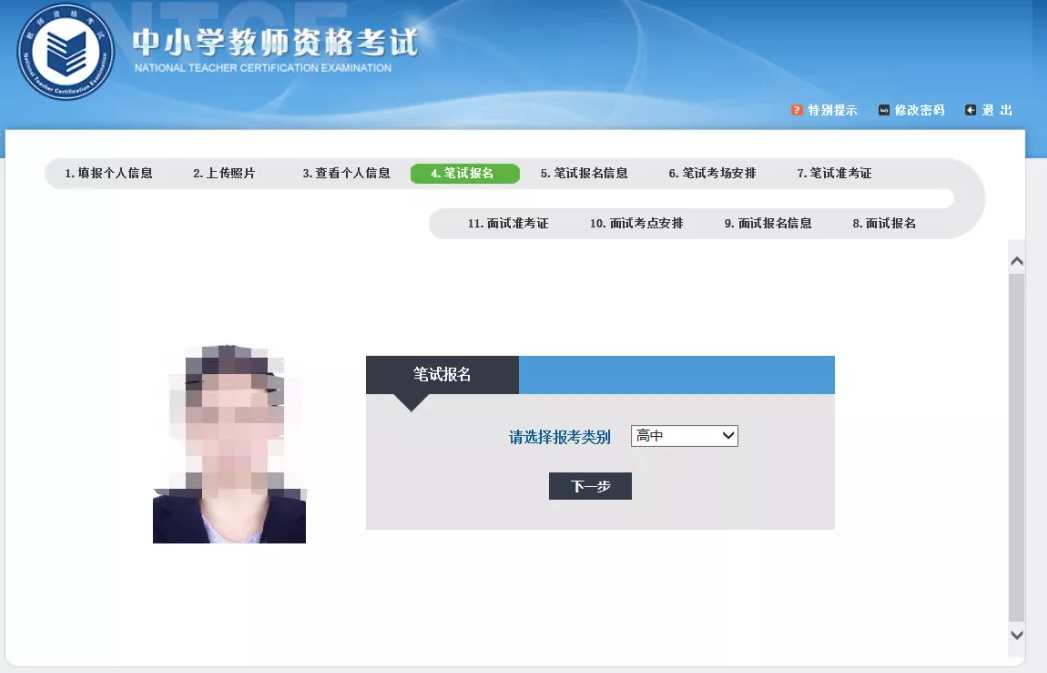Go to step 7. 笔试准考证
Viewport: 1047px width, 673px height.
[834, 173]
